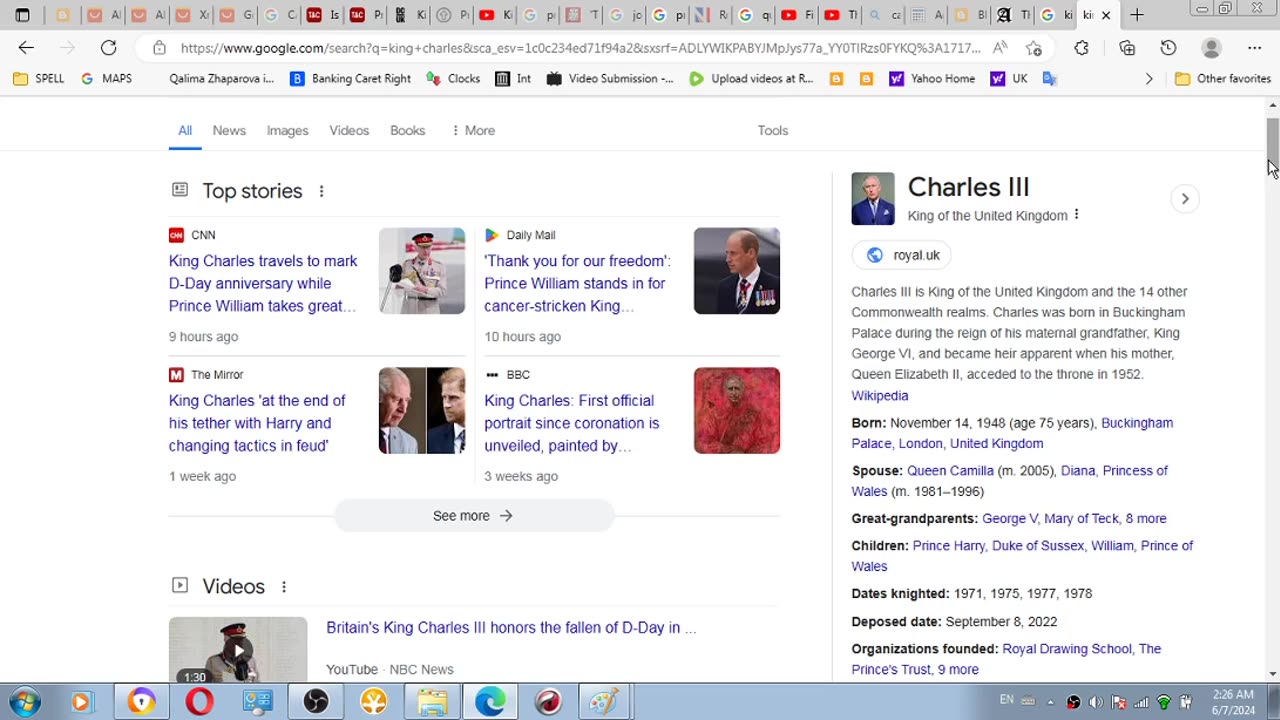The image size is (1280, 720).
Task: Open MAPS bookmark
Action: pyautogui.click(x=106, y=78)
